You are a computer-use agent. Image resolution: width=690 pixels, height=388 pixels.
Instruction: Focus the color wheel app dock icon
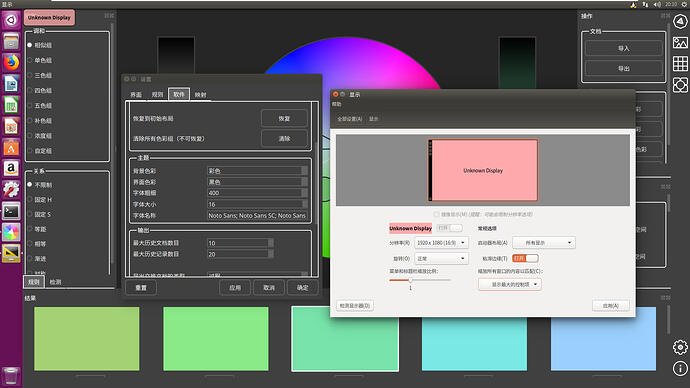pos(11,232)
